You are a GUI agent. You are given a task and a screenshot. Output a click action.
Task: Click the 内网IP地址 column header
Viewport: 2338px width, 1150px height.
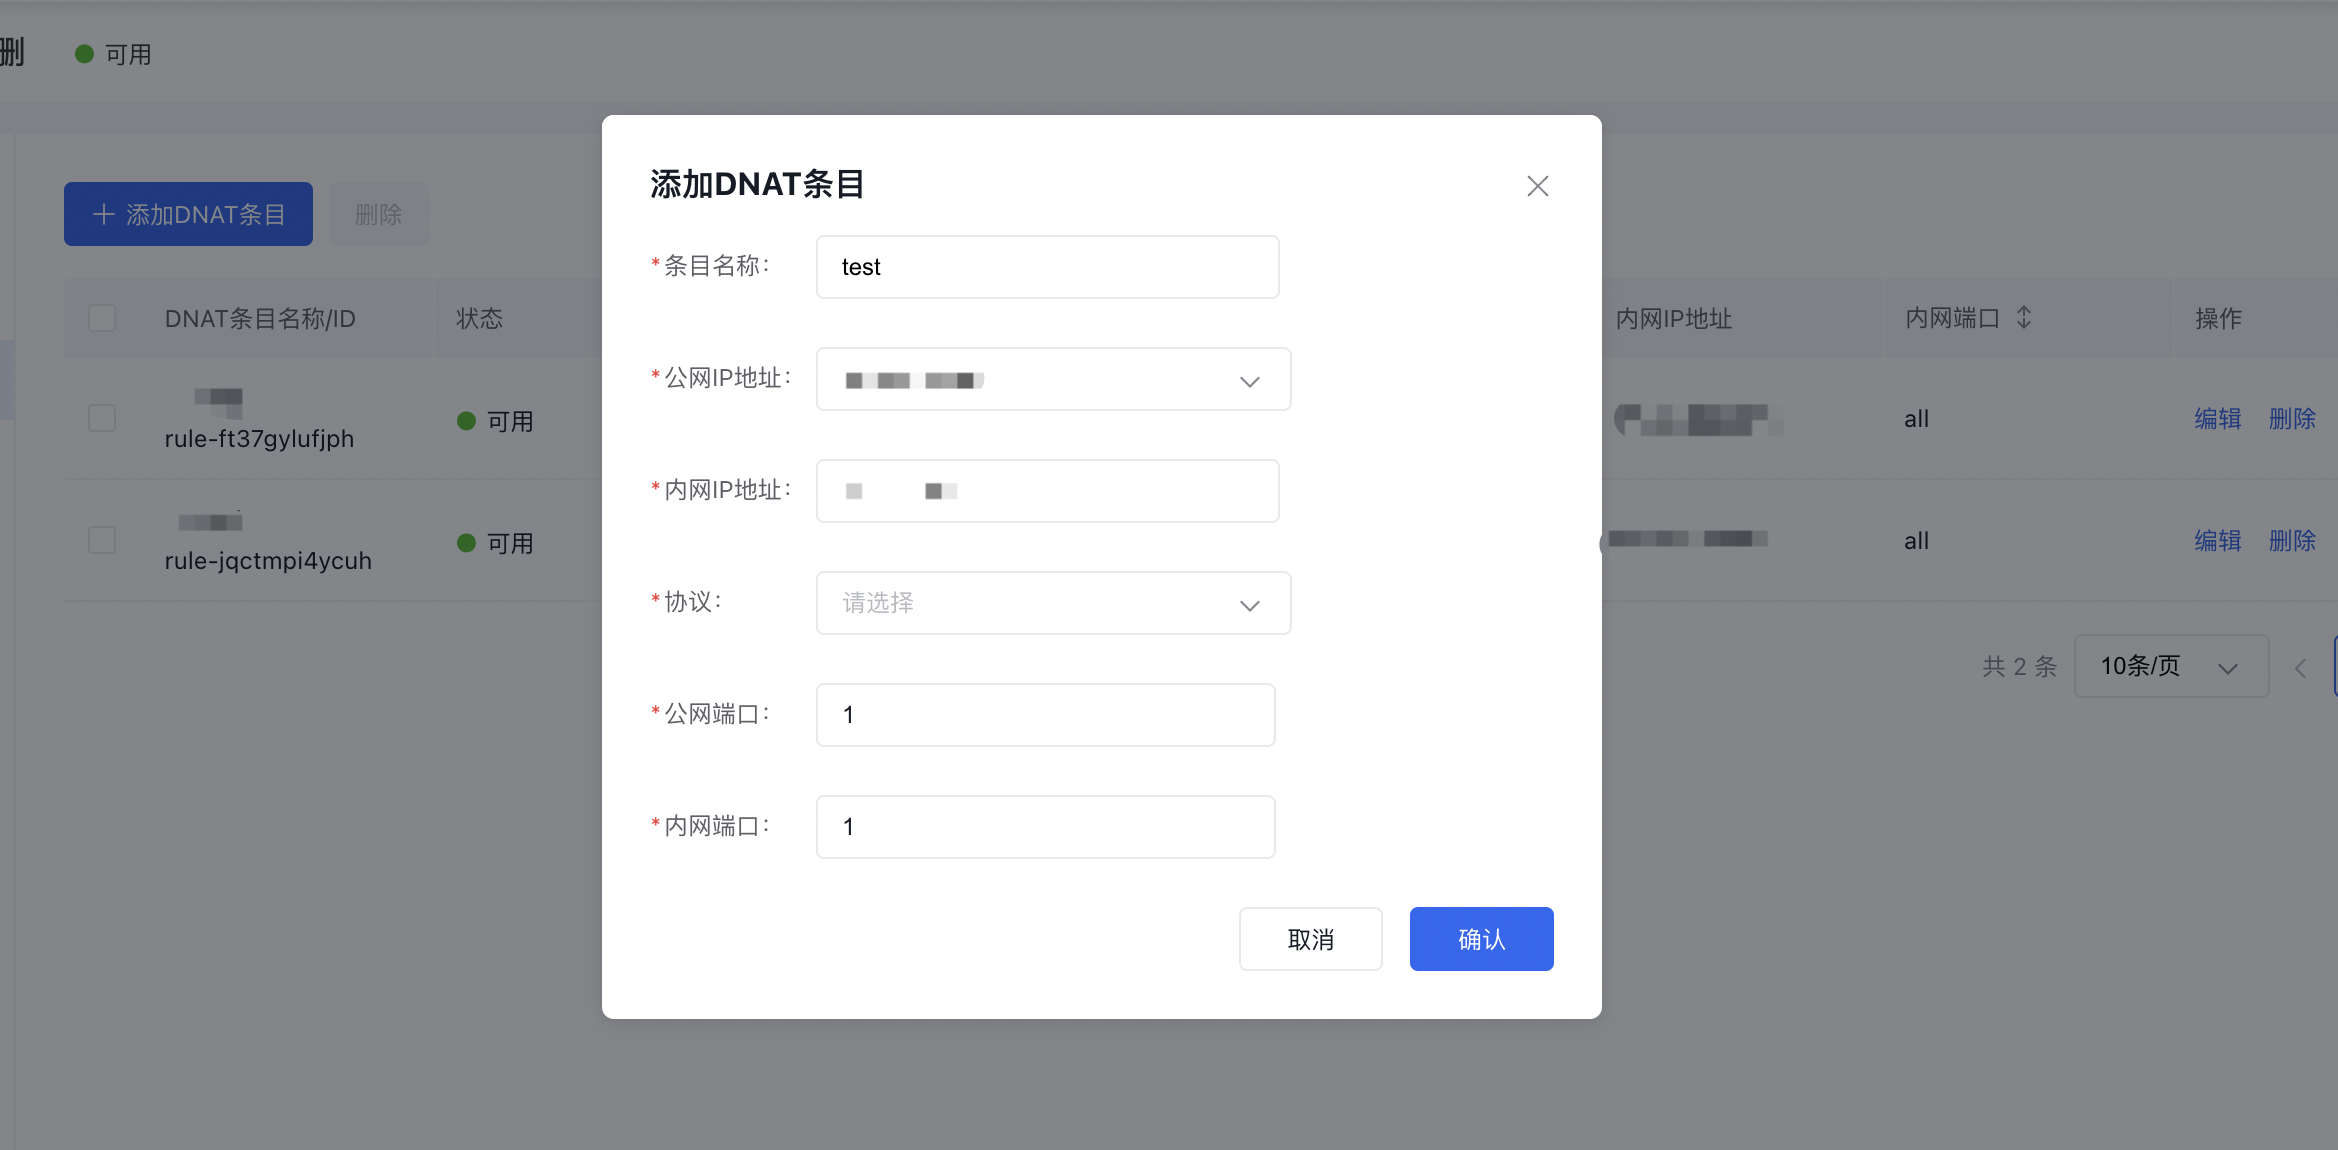click(1673, 318)
